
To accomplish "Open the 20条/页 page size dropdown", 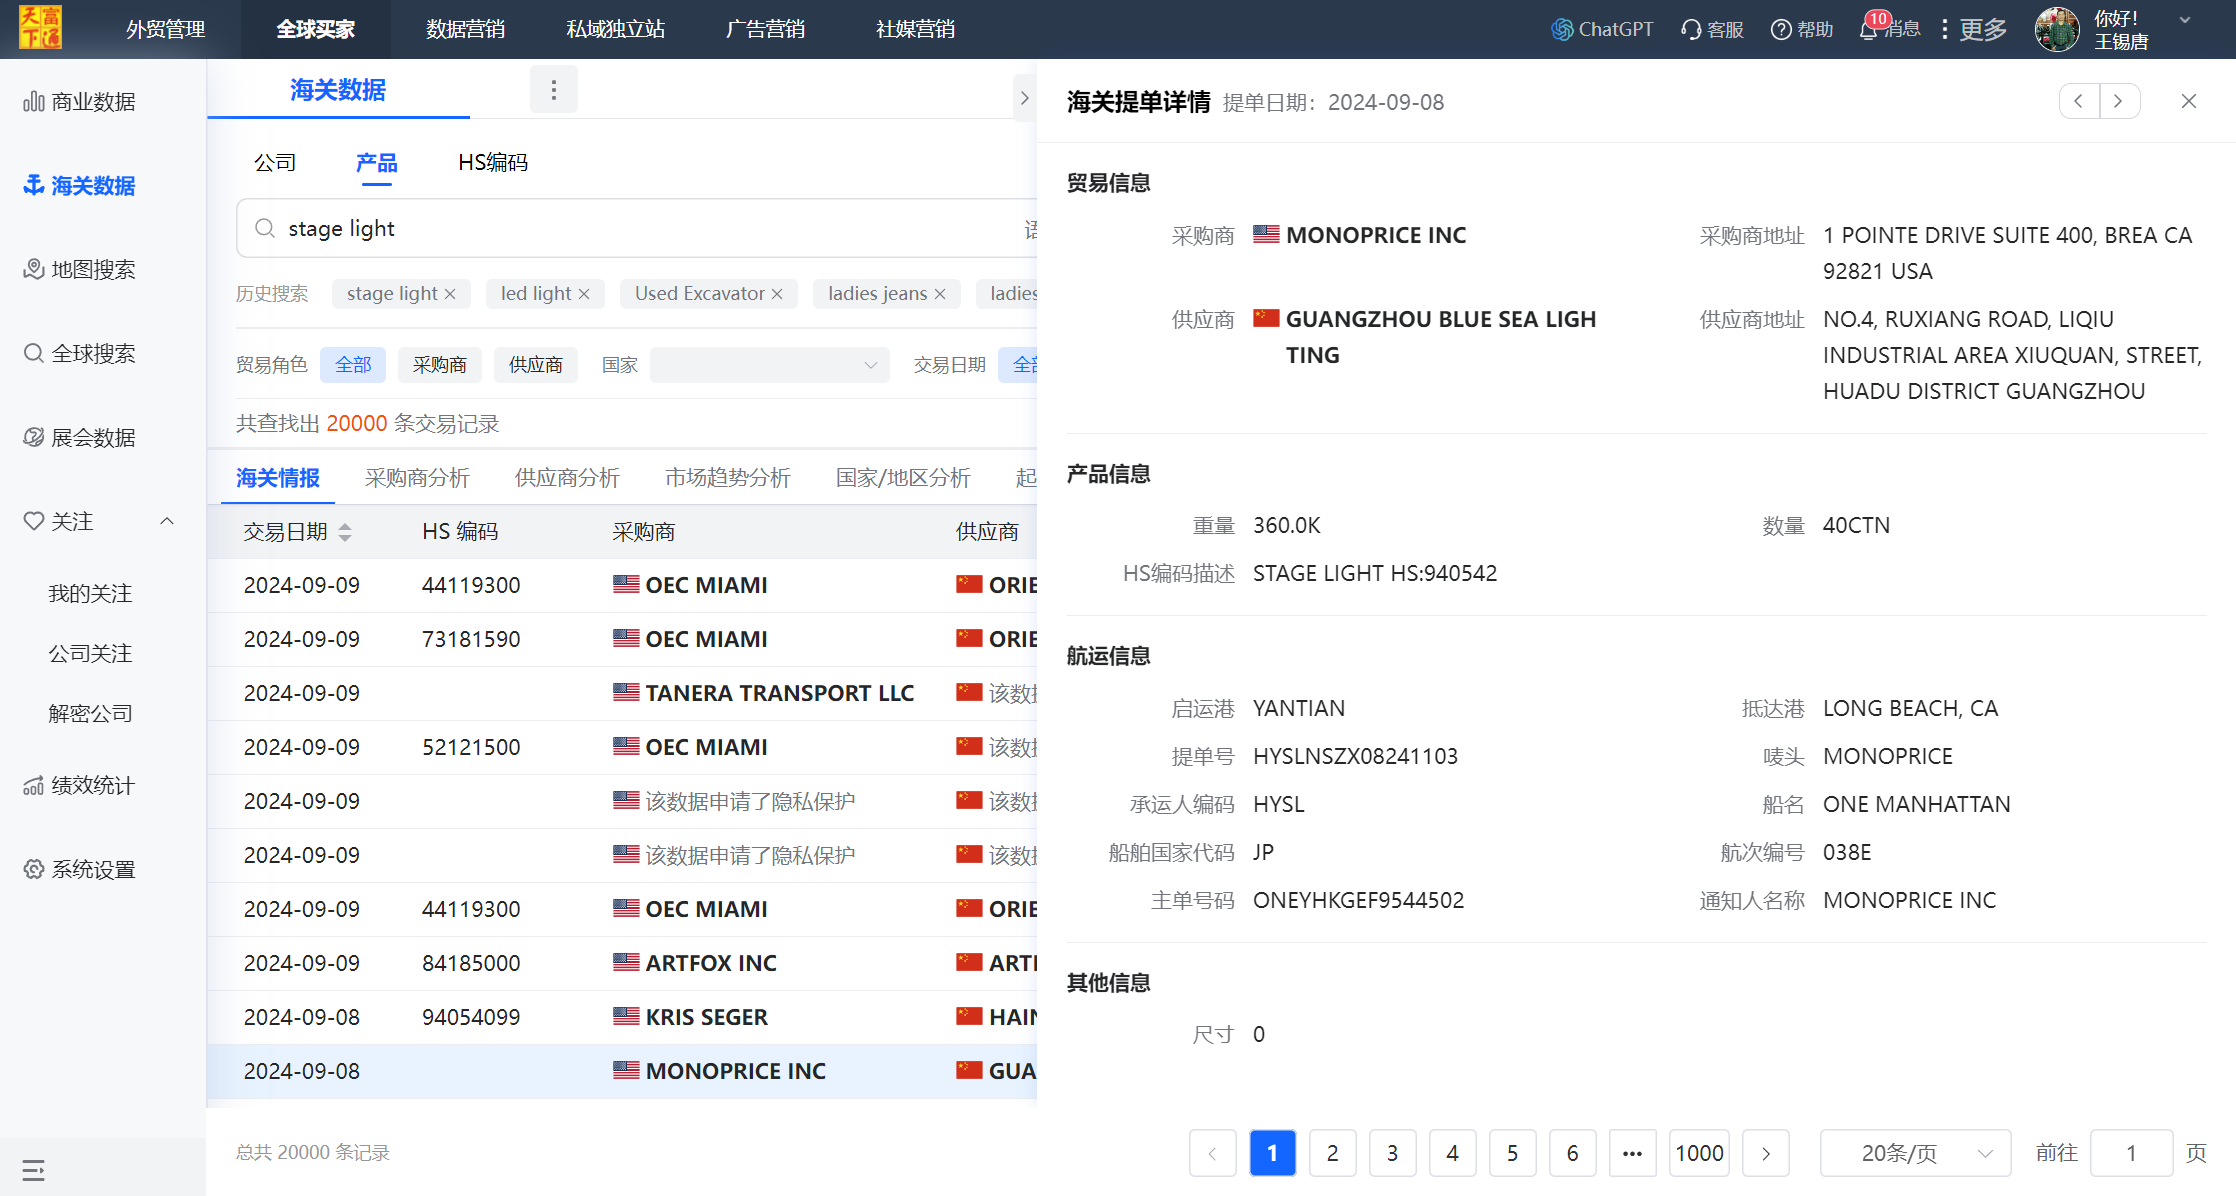I will click(1915, 1153).
